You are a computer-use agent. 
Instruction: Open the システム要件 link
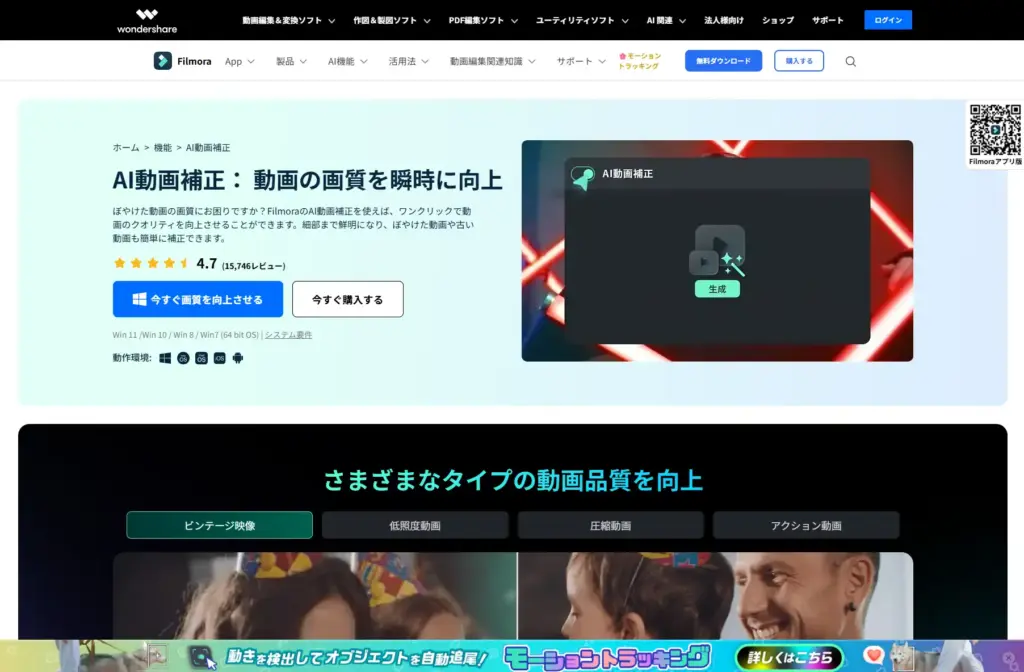pyautogui.click(x=288, y=334)
